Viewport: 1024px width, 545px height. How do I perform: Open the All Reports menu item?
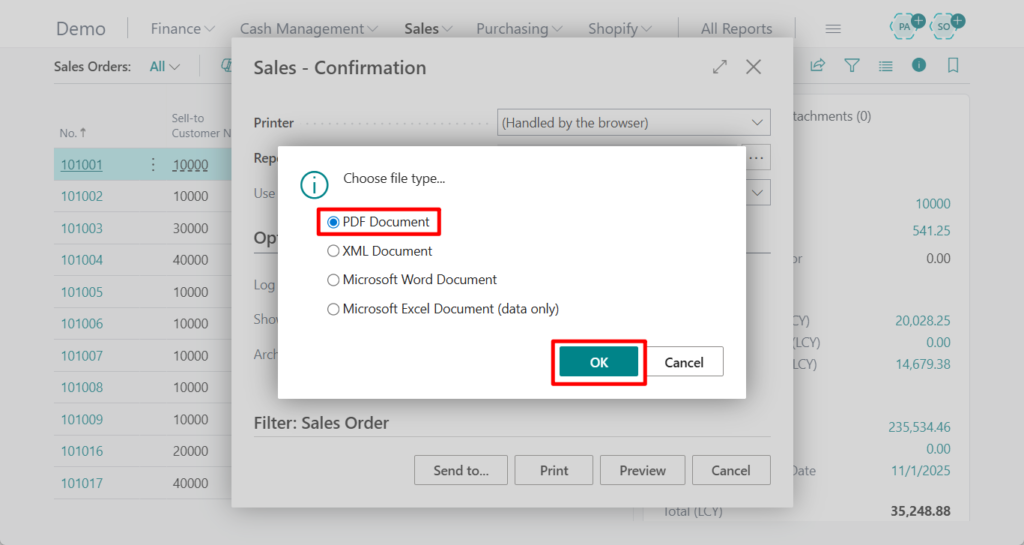(x=736, y=29)
